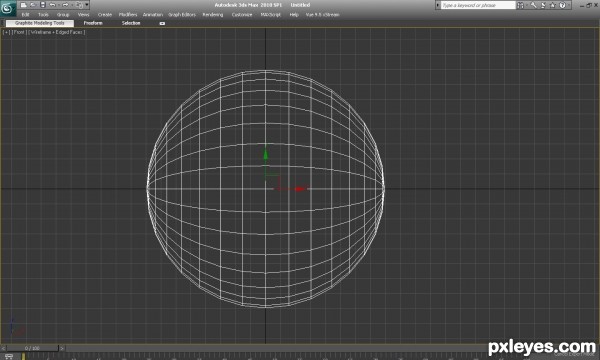Open the Animation menu

coord(153,15)
